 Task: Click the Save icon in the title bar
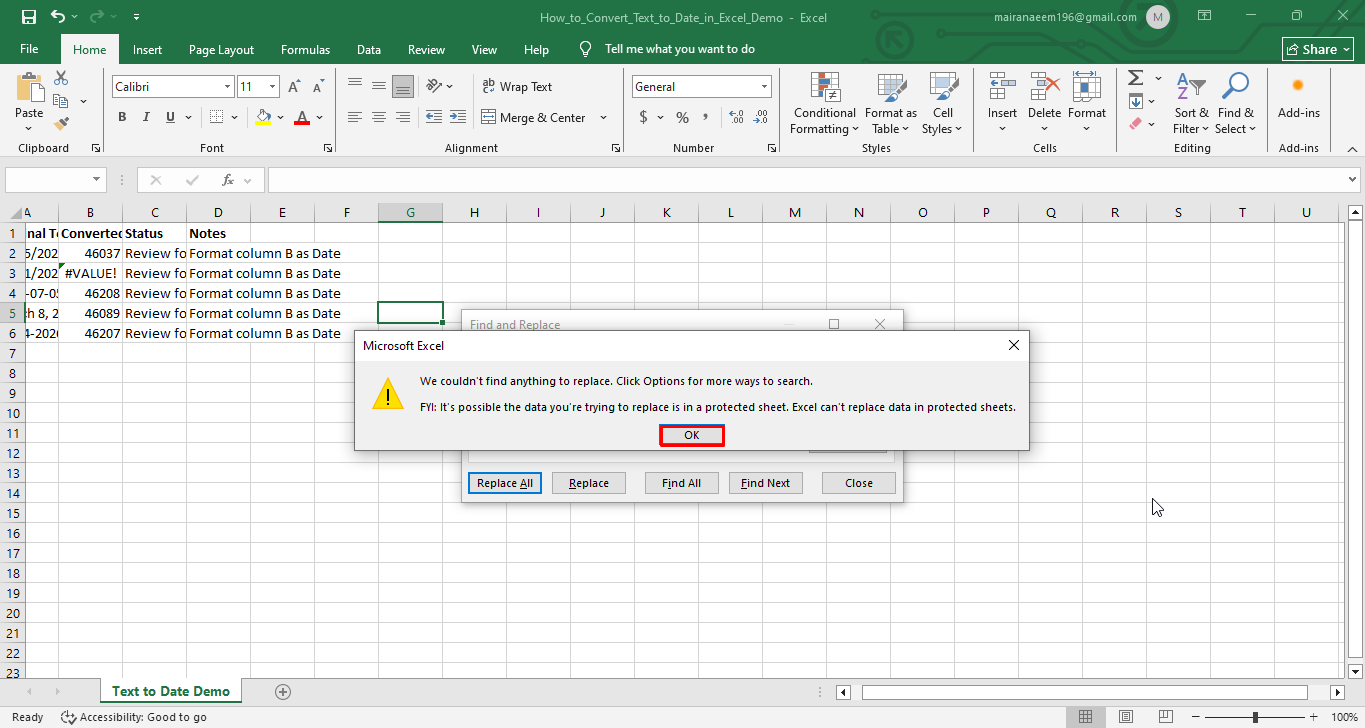tap(28, 17)
